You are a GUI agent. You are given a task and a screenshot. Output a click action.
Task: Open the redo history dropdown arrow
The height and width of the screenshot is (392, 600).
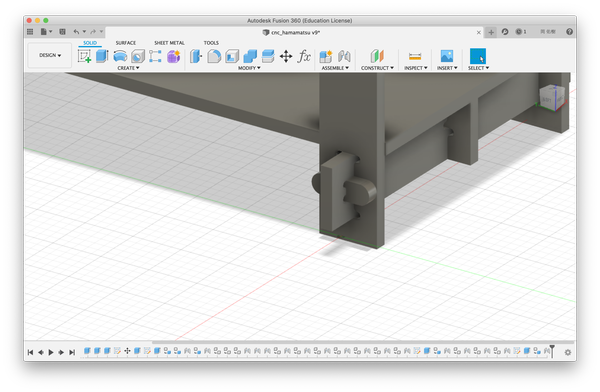point(101,32)
